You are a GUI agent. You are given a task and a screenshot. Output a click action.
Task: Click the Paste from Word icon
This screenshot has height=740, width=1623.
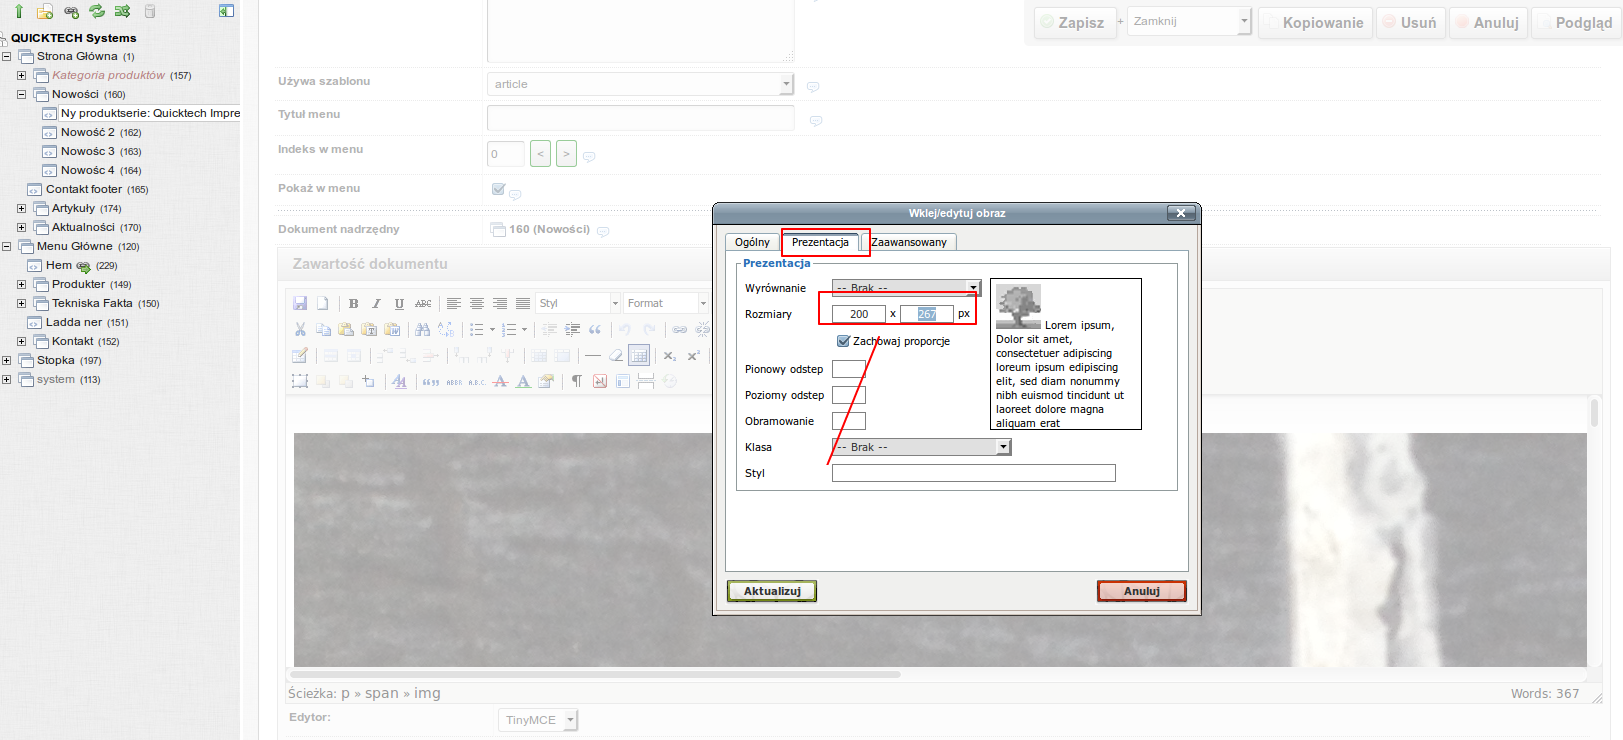[x=392, y=329]
